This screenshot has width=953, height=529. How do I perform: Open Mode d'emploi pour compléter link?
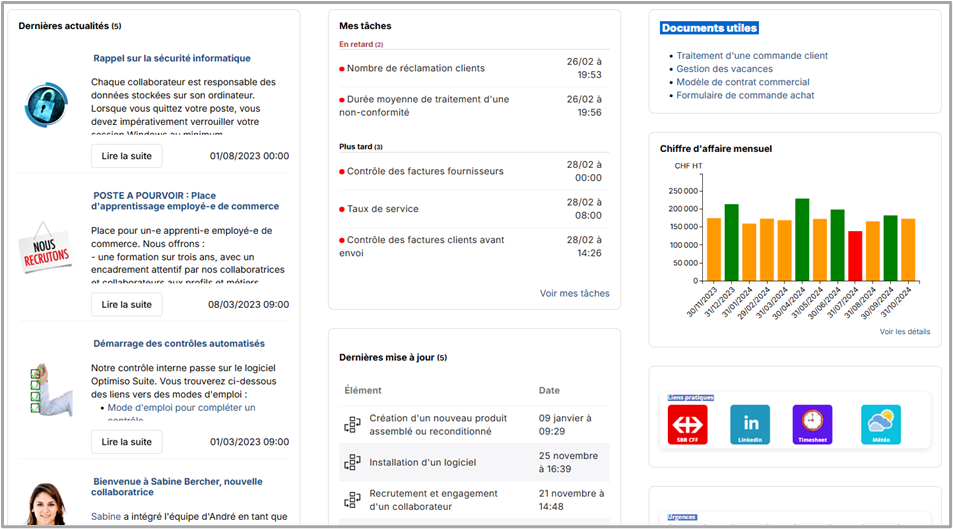click(x=181, y=407)
